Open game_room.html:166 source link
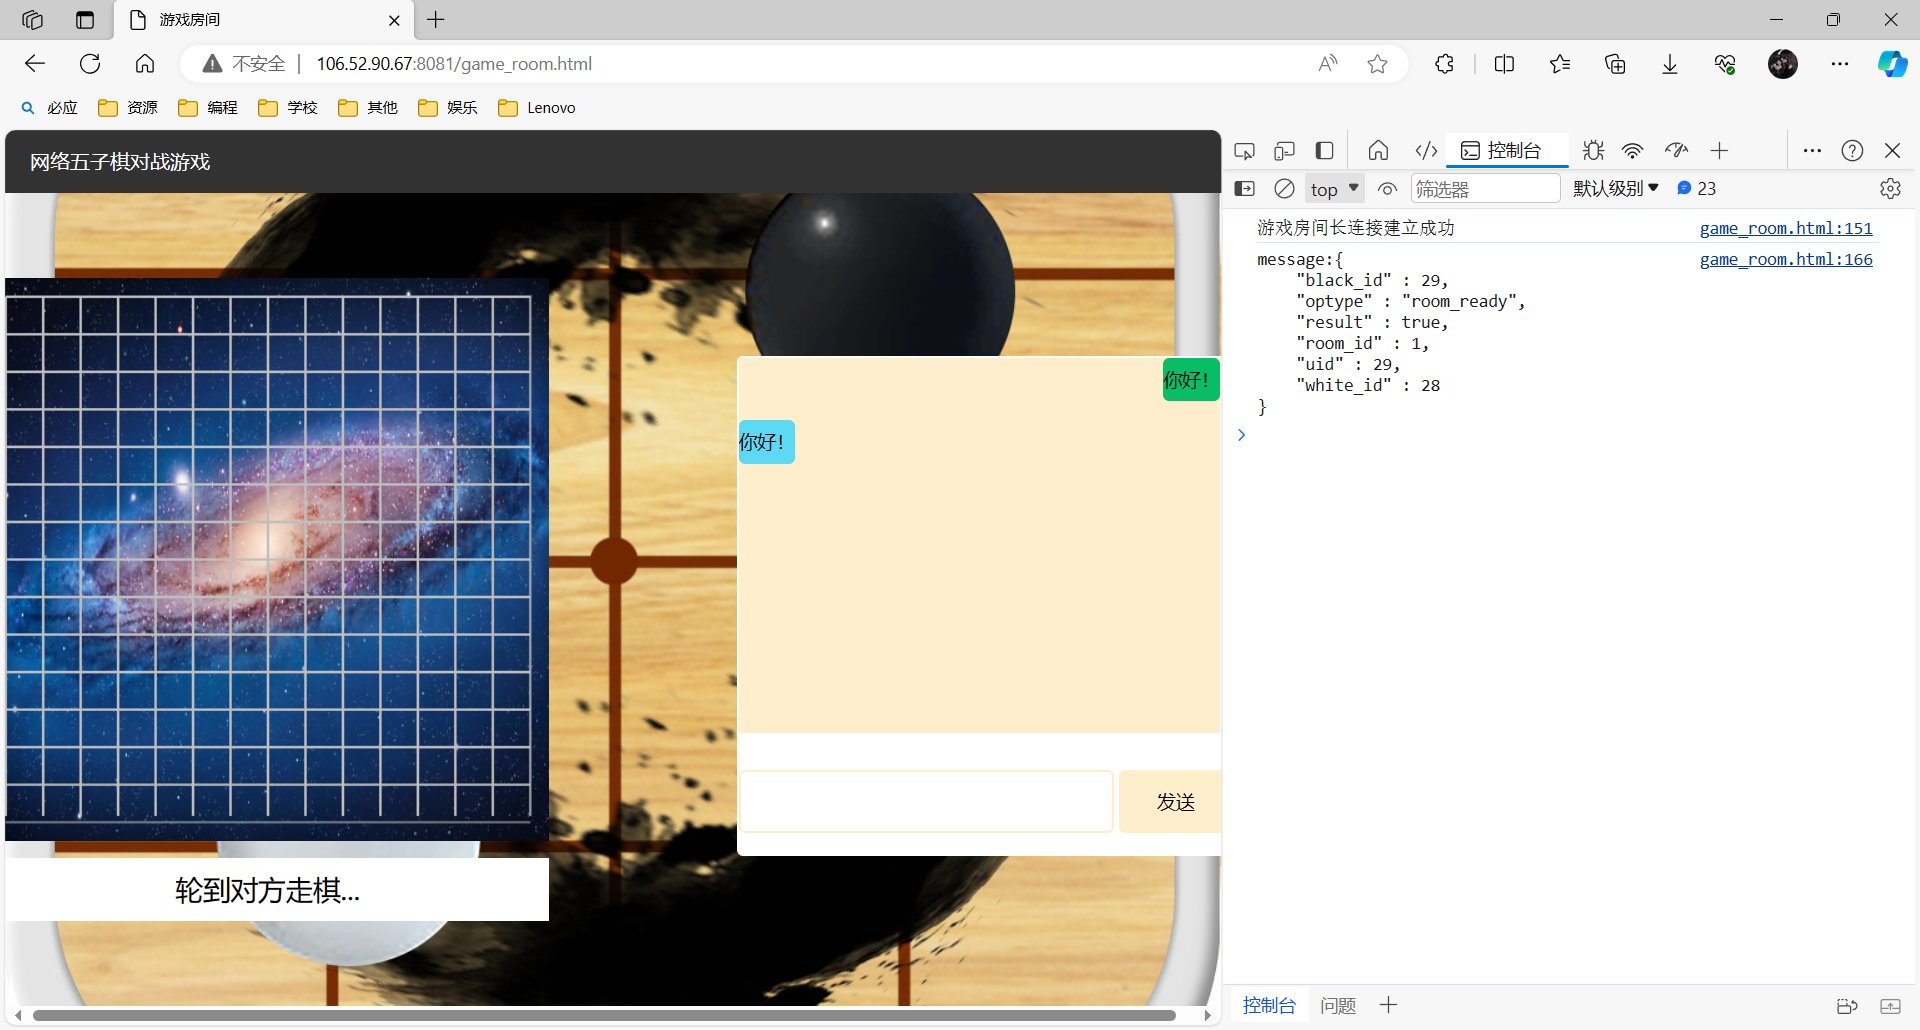Viewport: 1920px width, 1030px height. pos(1786,260)
